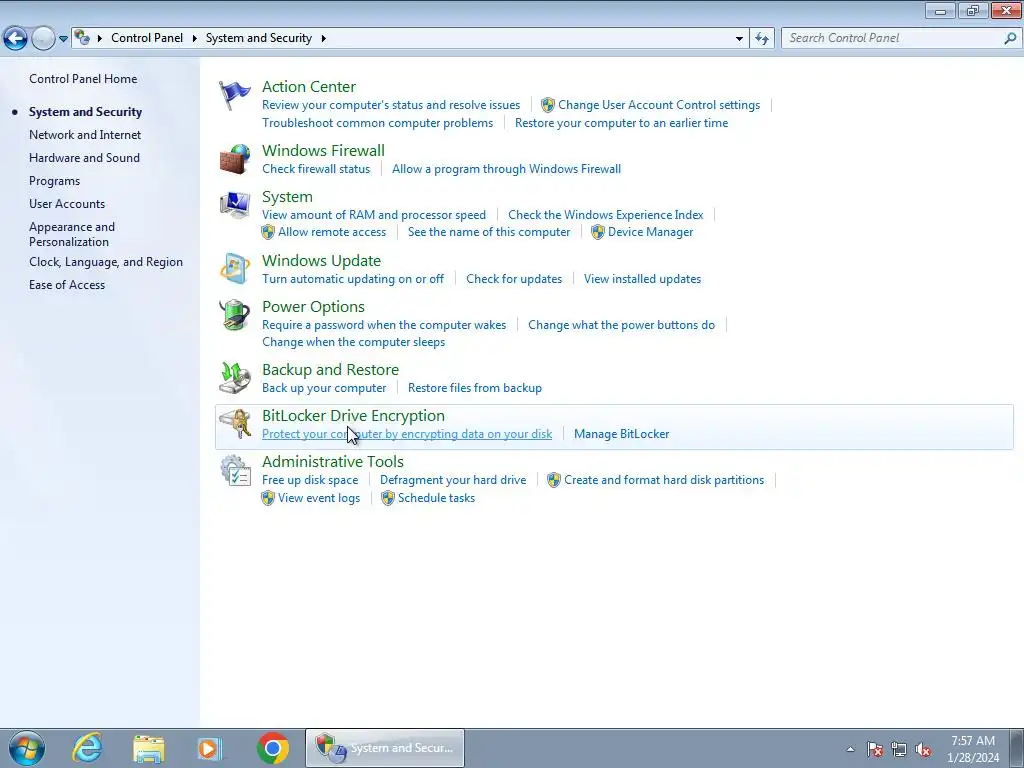Select Network and Internet category

pos(85,135)
